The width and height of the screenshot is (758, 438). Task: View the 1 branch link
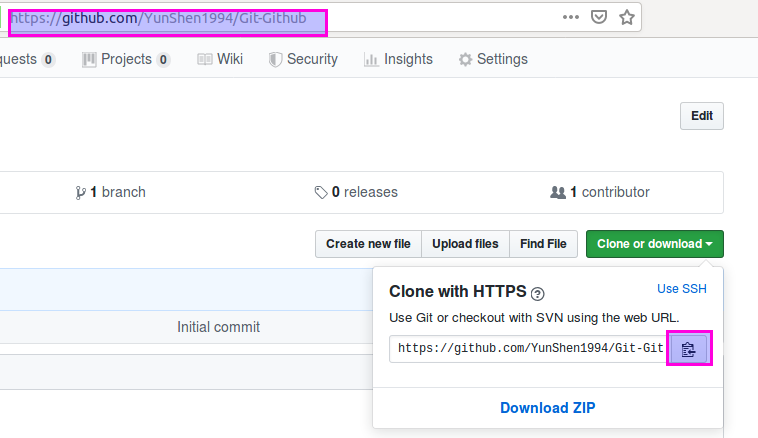(110, 192)
